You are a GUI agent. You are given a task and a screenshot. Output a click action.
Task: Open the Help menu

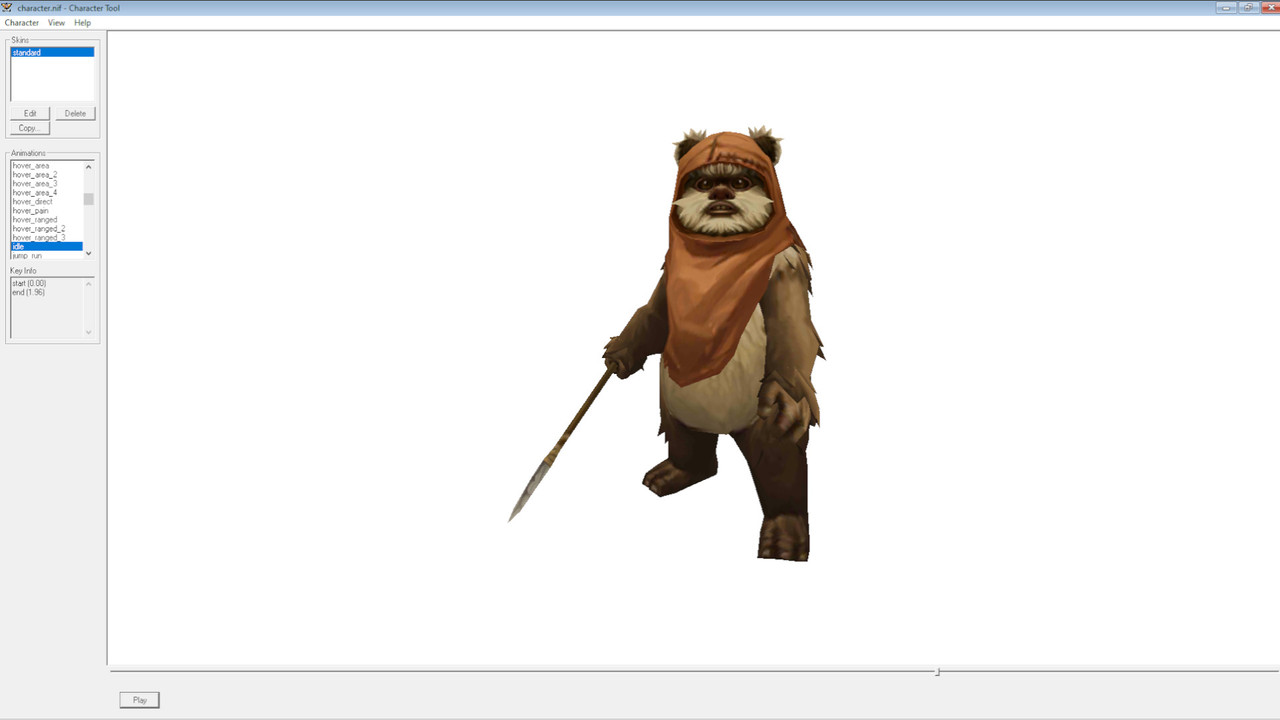[82, 23]
